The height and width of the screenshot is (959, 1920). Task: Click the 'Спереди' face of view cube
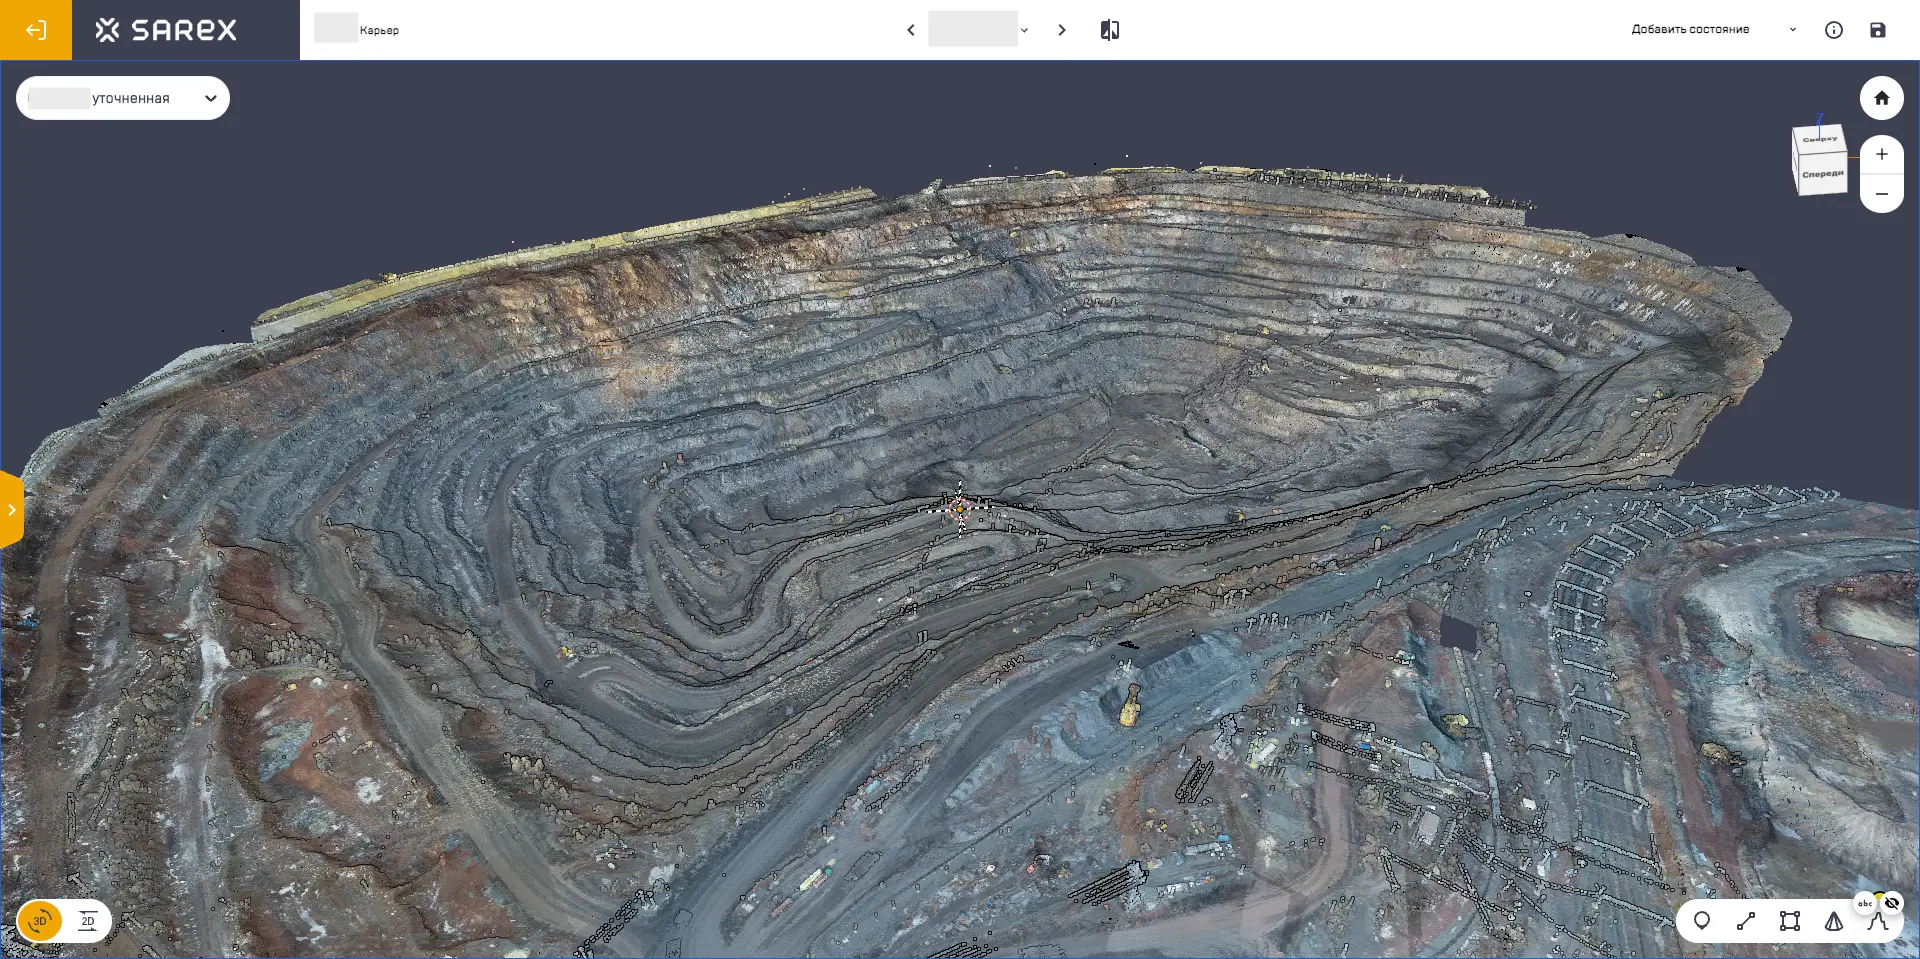click(x=1822, y=175)
